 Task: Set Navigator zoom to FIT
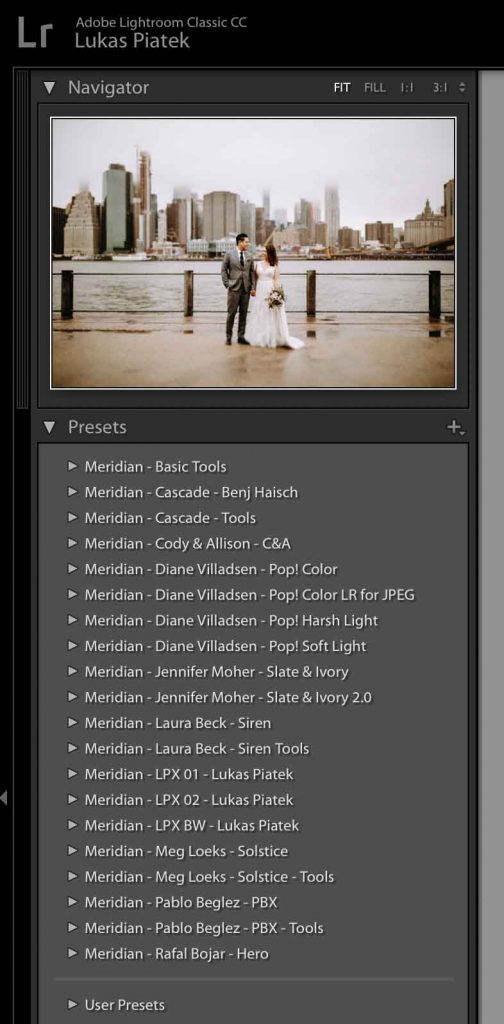click(342, 88)
